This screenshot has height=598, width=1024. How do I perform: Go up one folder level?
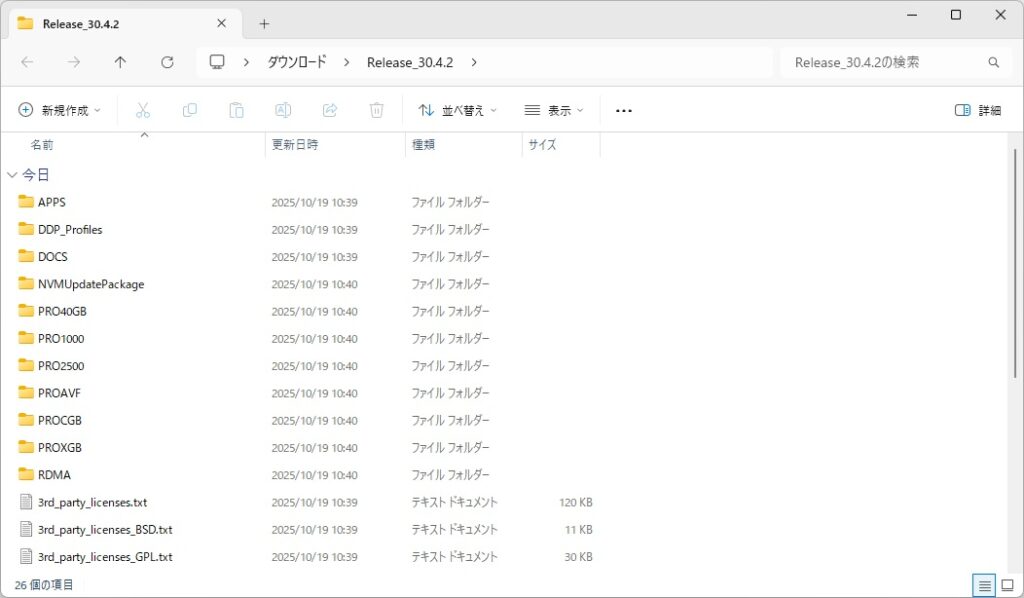click(120, 62)
